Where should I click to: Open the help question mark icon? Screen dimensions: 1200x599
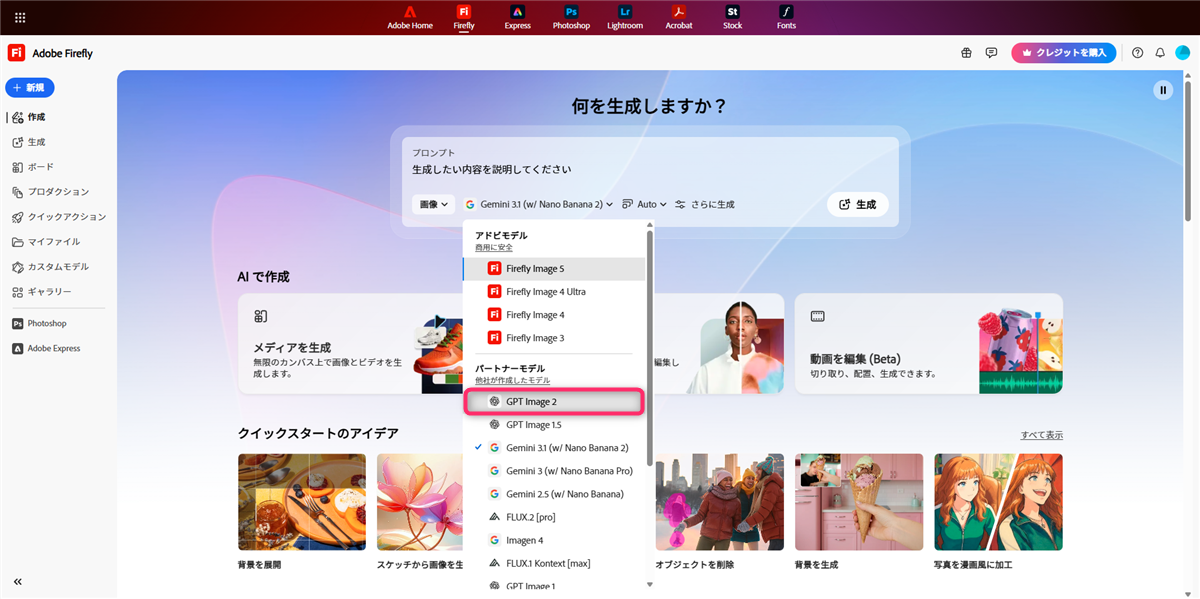pyautogui.click(x=1137, y=53)
